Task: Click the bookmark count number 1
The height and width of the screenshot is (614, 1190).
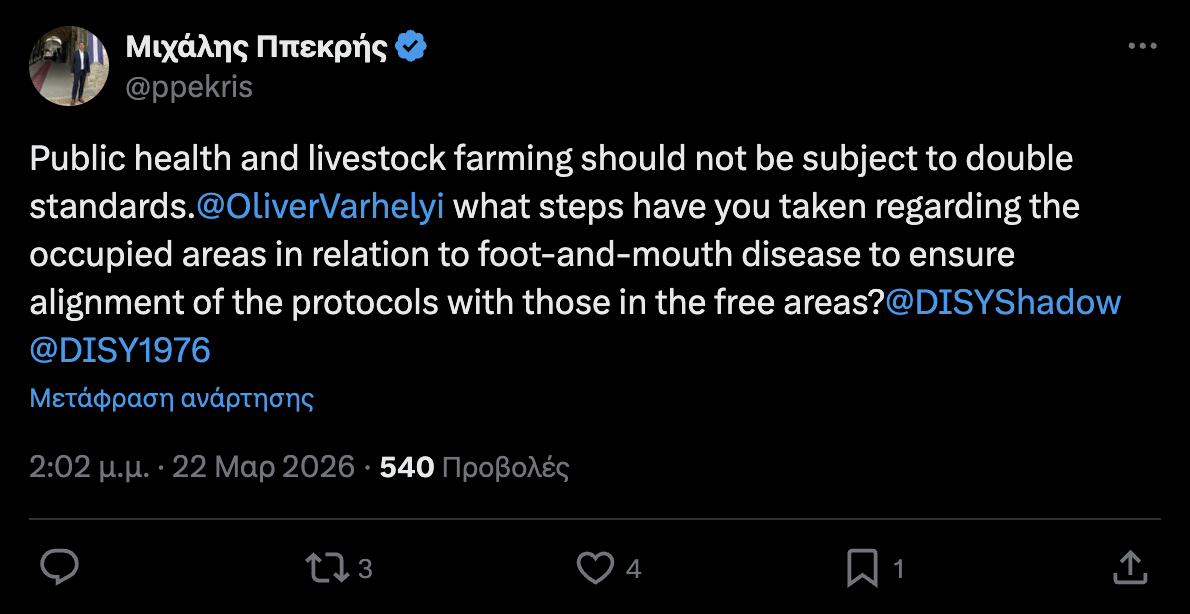Action: [x=898, y=569]
